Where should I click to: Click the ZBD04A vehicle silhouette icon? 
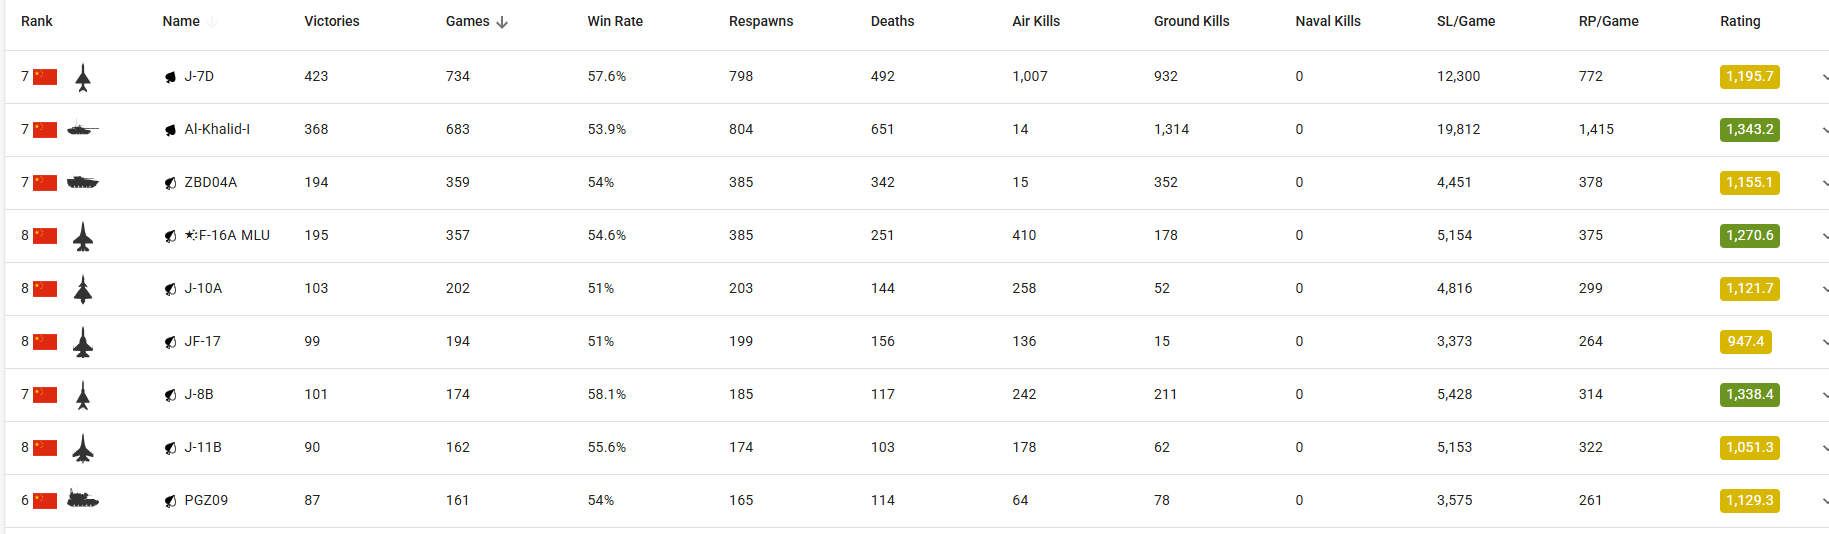click(82, 182)
